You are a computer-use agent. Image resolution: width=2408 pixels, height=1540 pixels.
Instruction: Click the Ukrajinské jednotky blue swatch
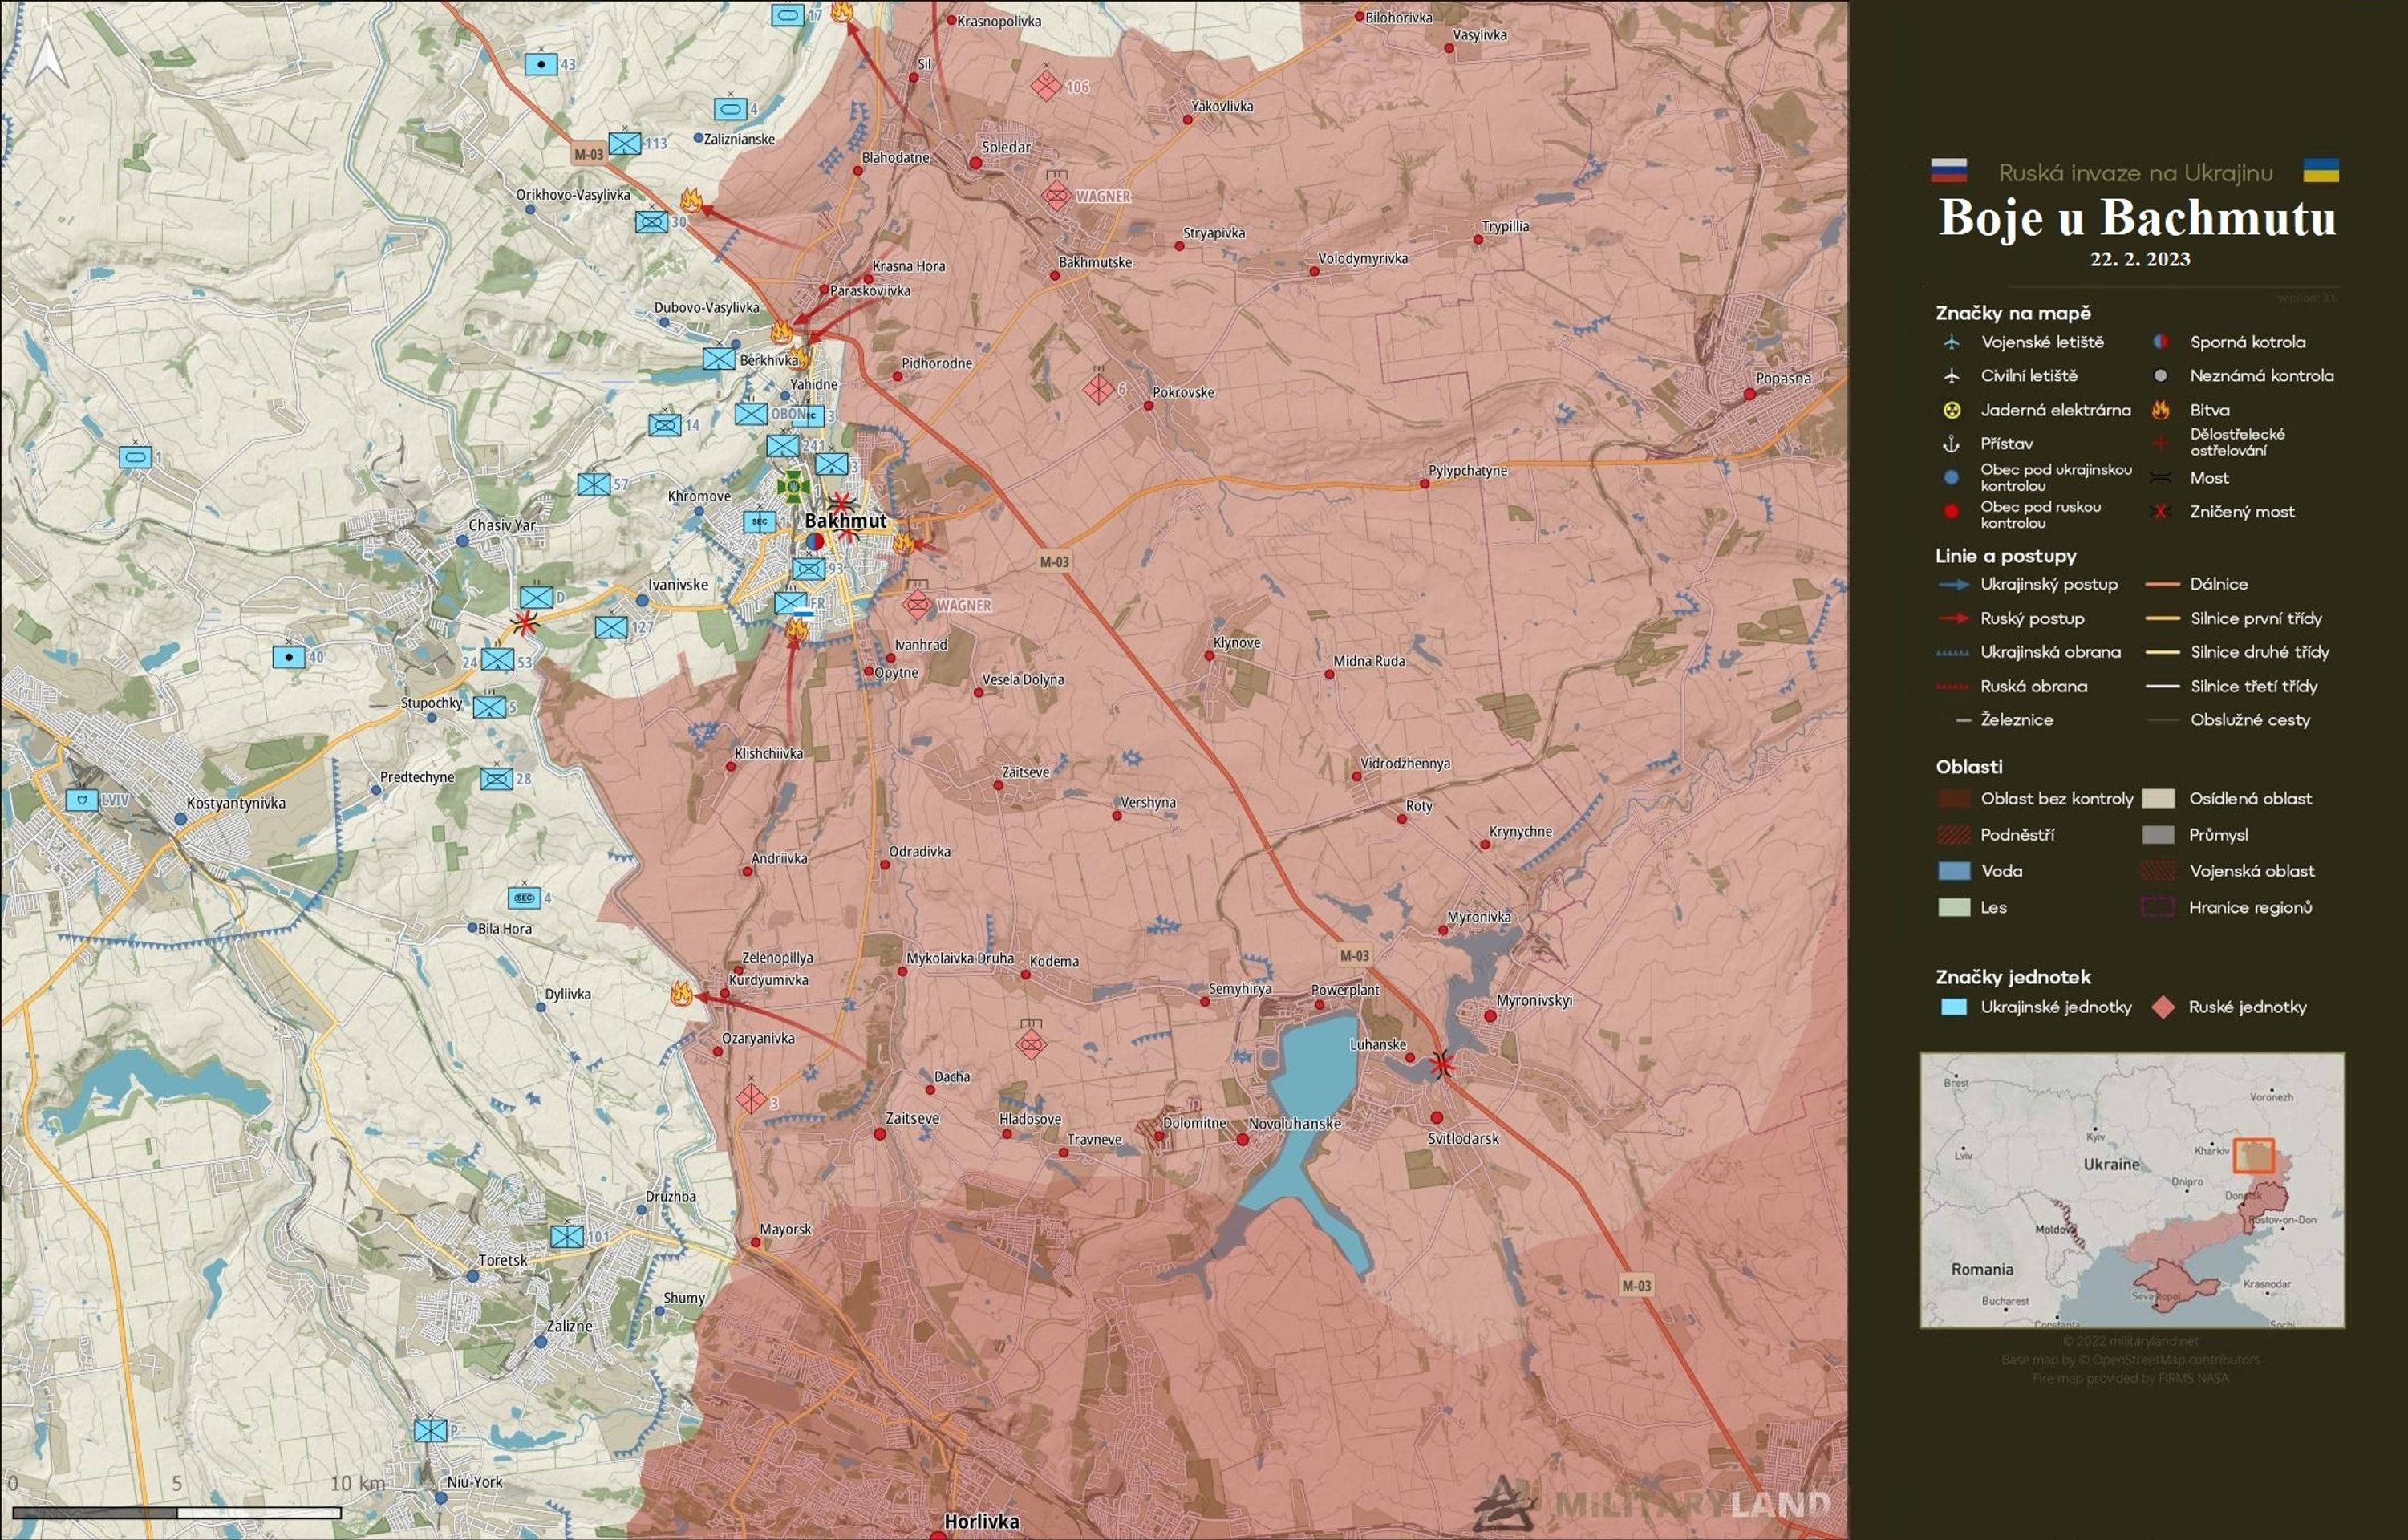coord(1954,1007)
